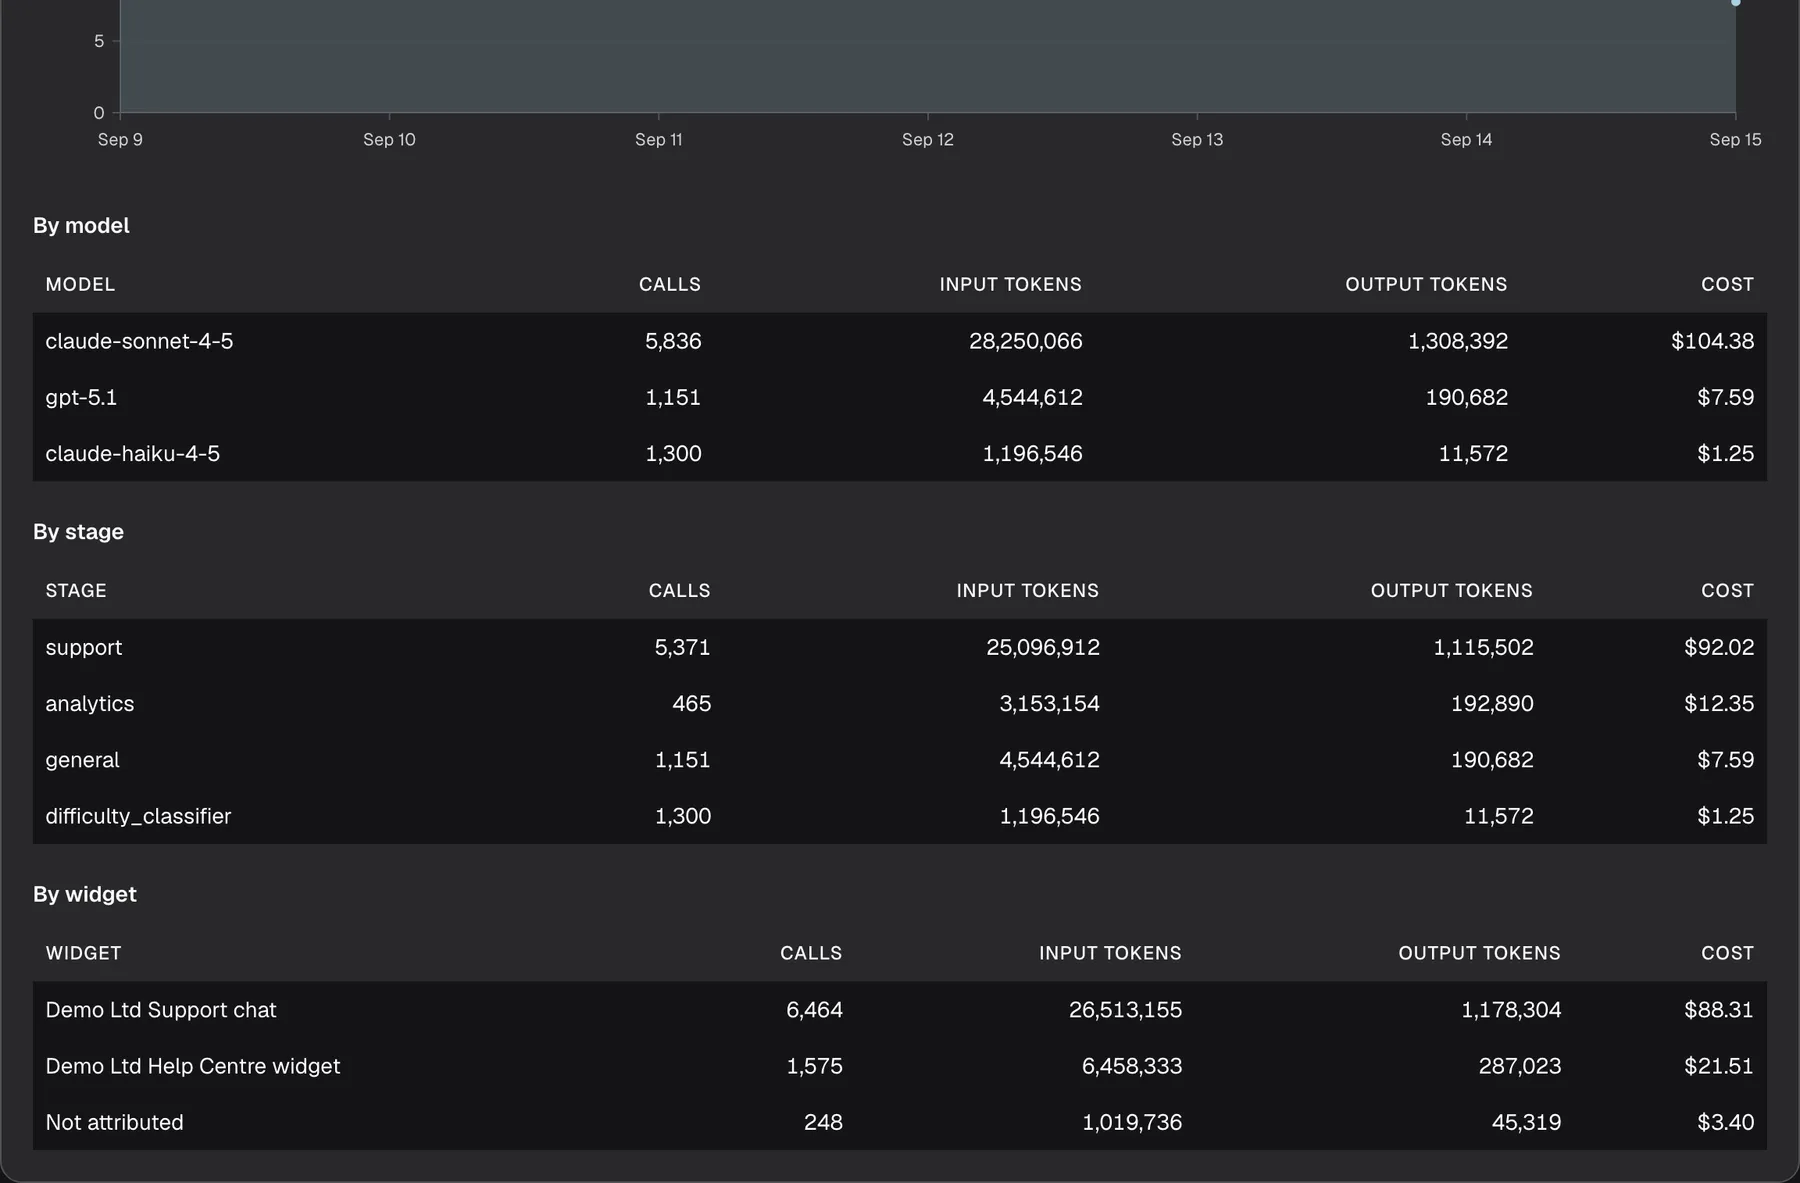
Task: Click the 248 calls value
Action: point(823,1122)
